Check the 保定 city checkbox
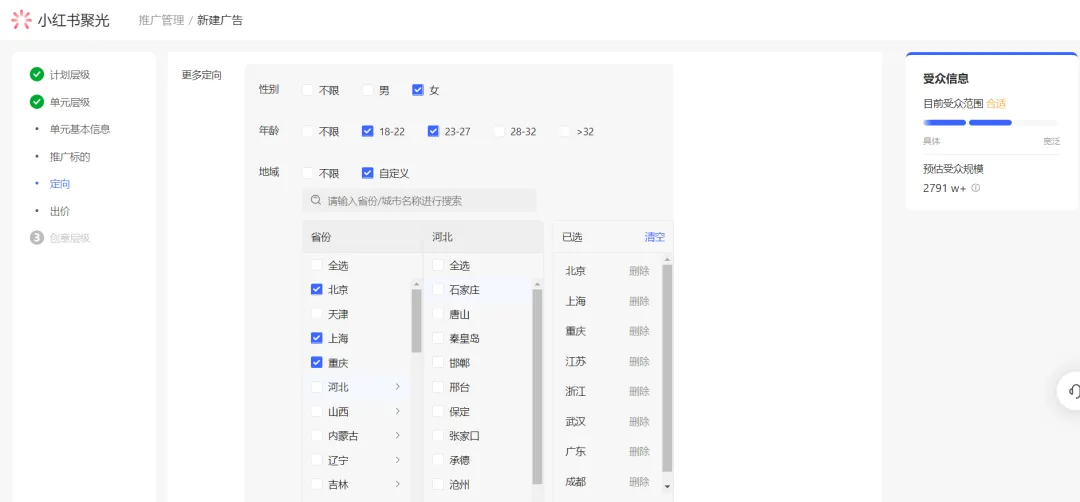Viewport: 1080px width, 502px height. pos(438,412)
